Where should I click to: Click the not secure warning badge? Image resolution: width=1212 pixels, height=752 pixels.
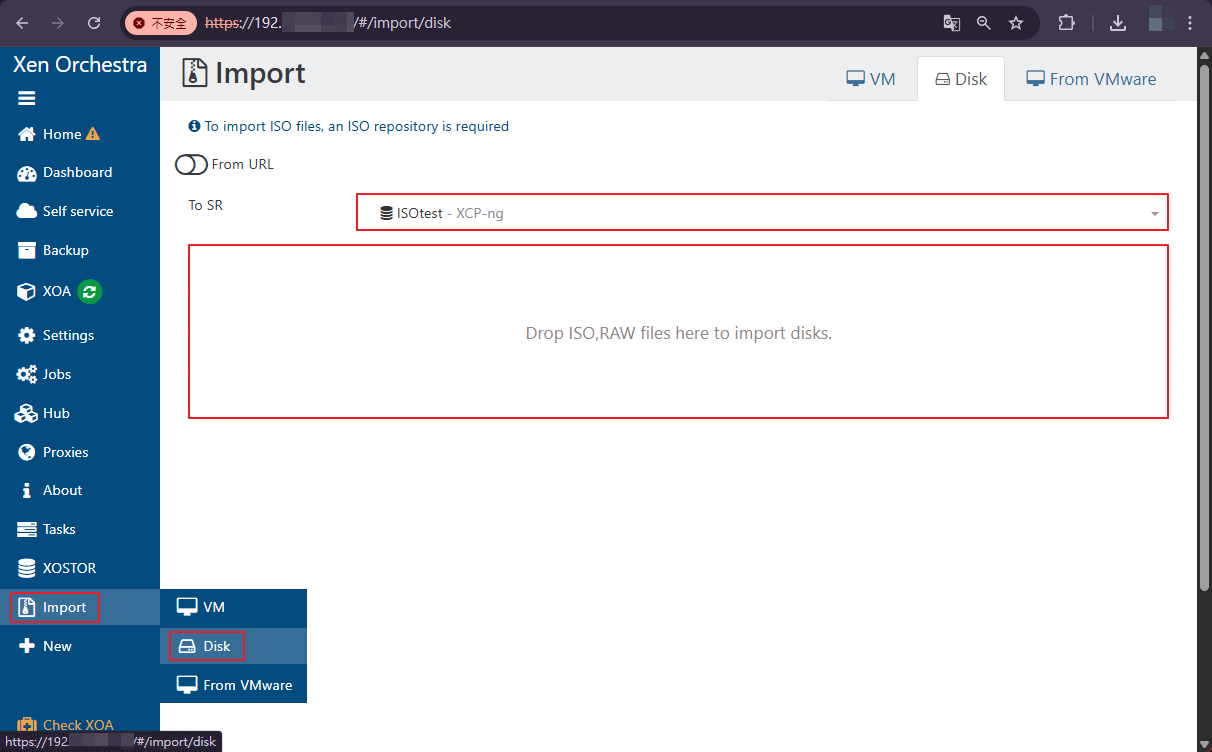coord(160,22)
